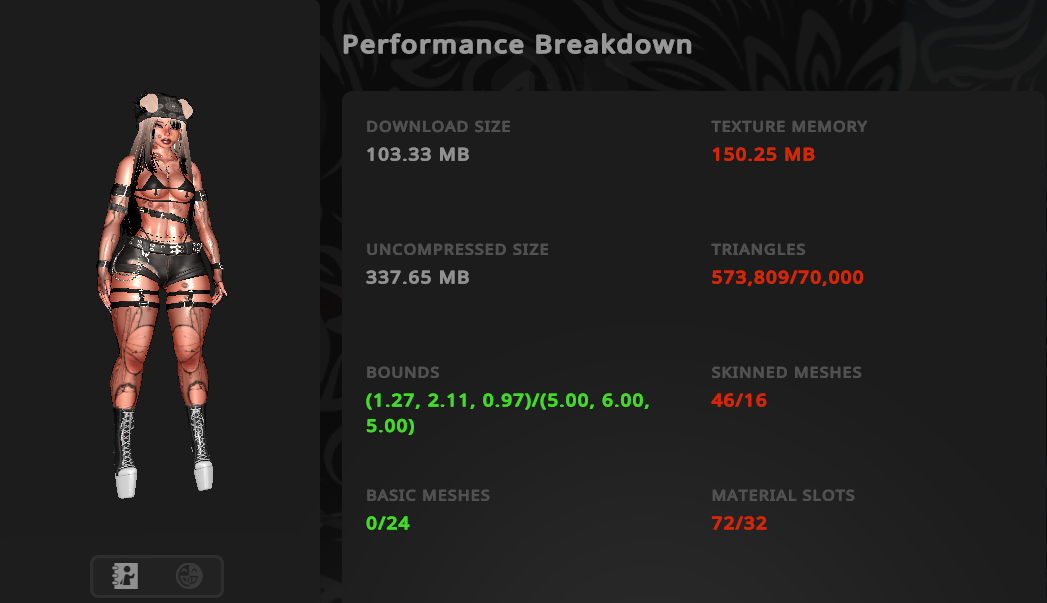Click the Bounds label

coord(403,372)
